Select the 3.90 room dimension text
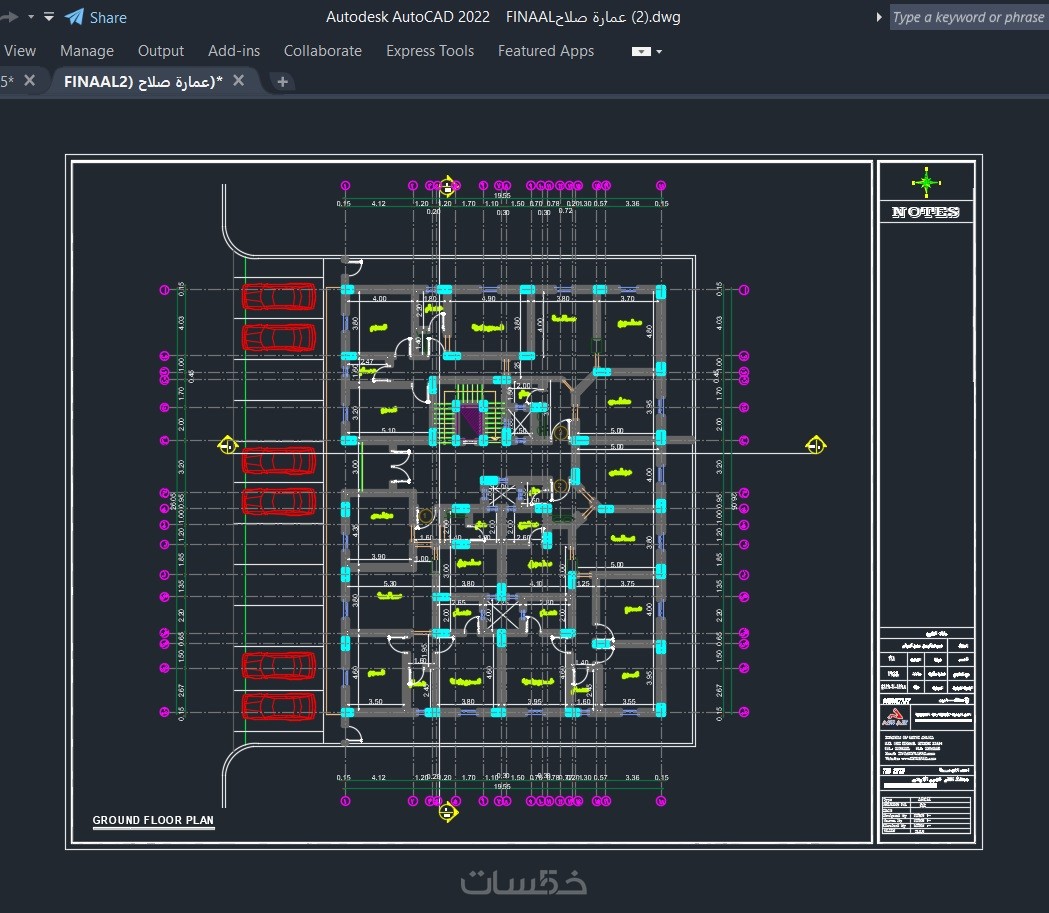The height and width of the screenshot is (913, 1049). 378,556
